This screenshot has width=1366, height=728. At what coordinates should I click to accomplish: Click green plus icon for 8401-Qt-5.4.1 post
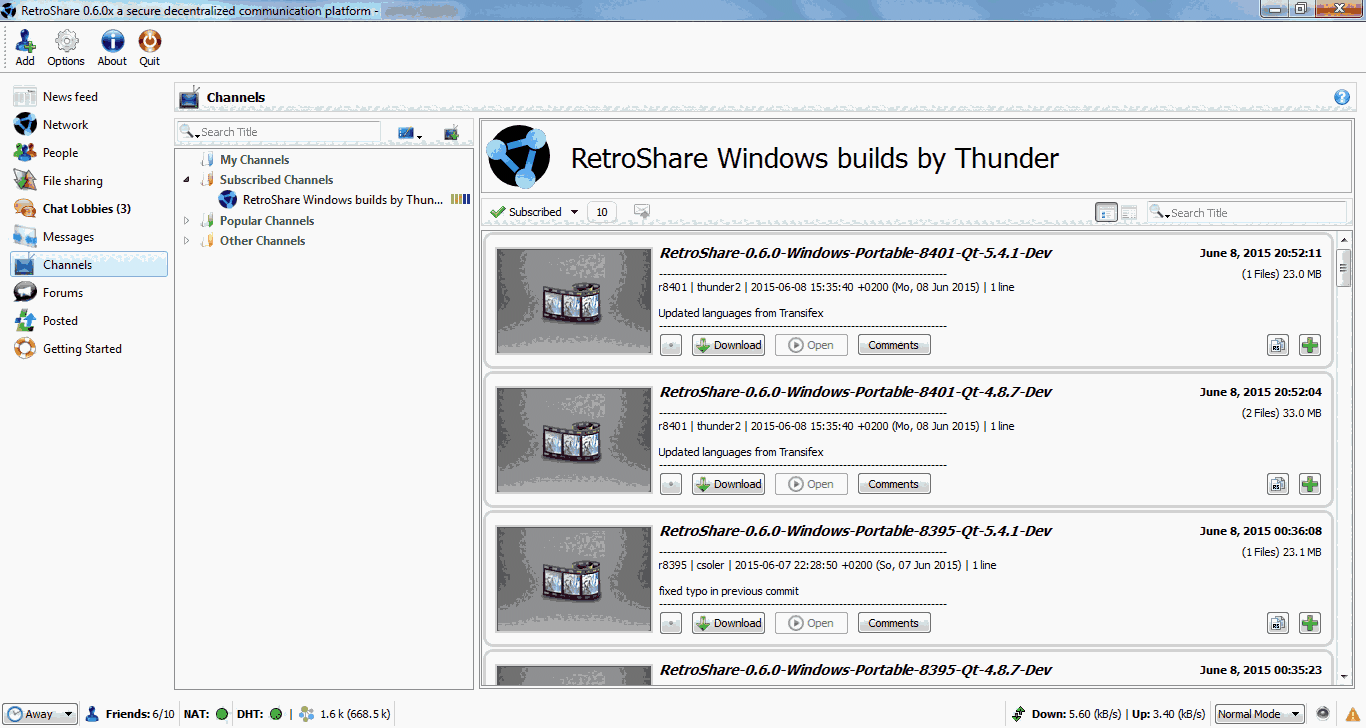tap(1310, 345)
